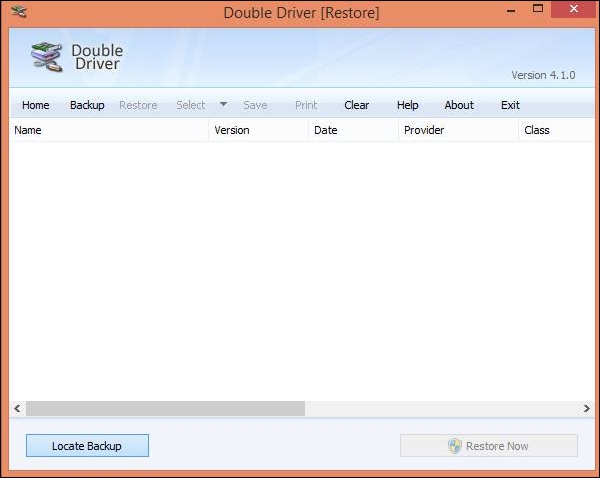This screenshot has height=478, width=600.
Task: Click the Double Driver title bar icon
Action: [x=19, y=12]
